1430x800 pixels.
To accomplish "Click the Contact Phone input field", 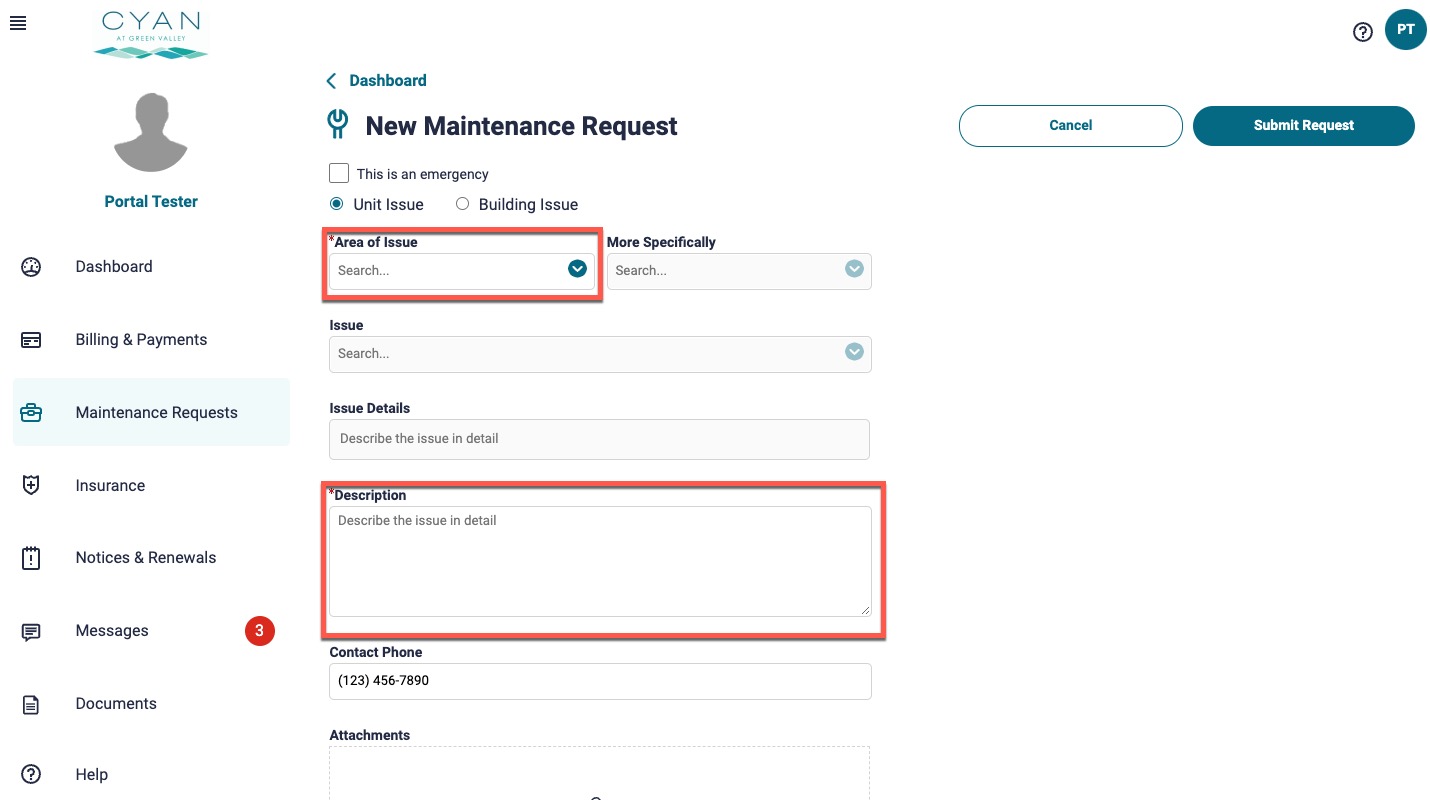I will tap(600, 681).
